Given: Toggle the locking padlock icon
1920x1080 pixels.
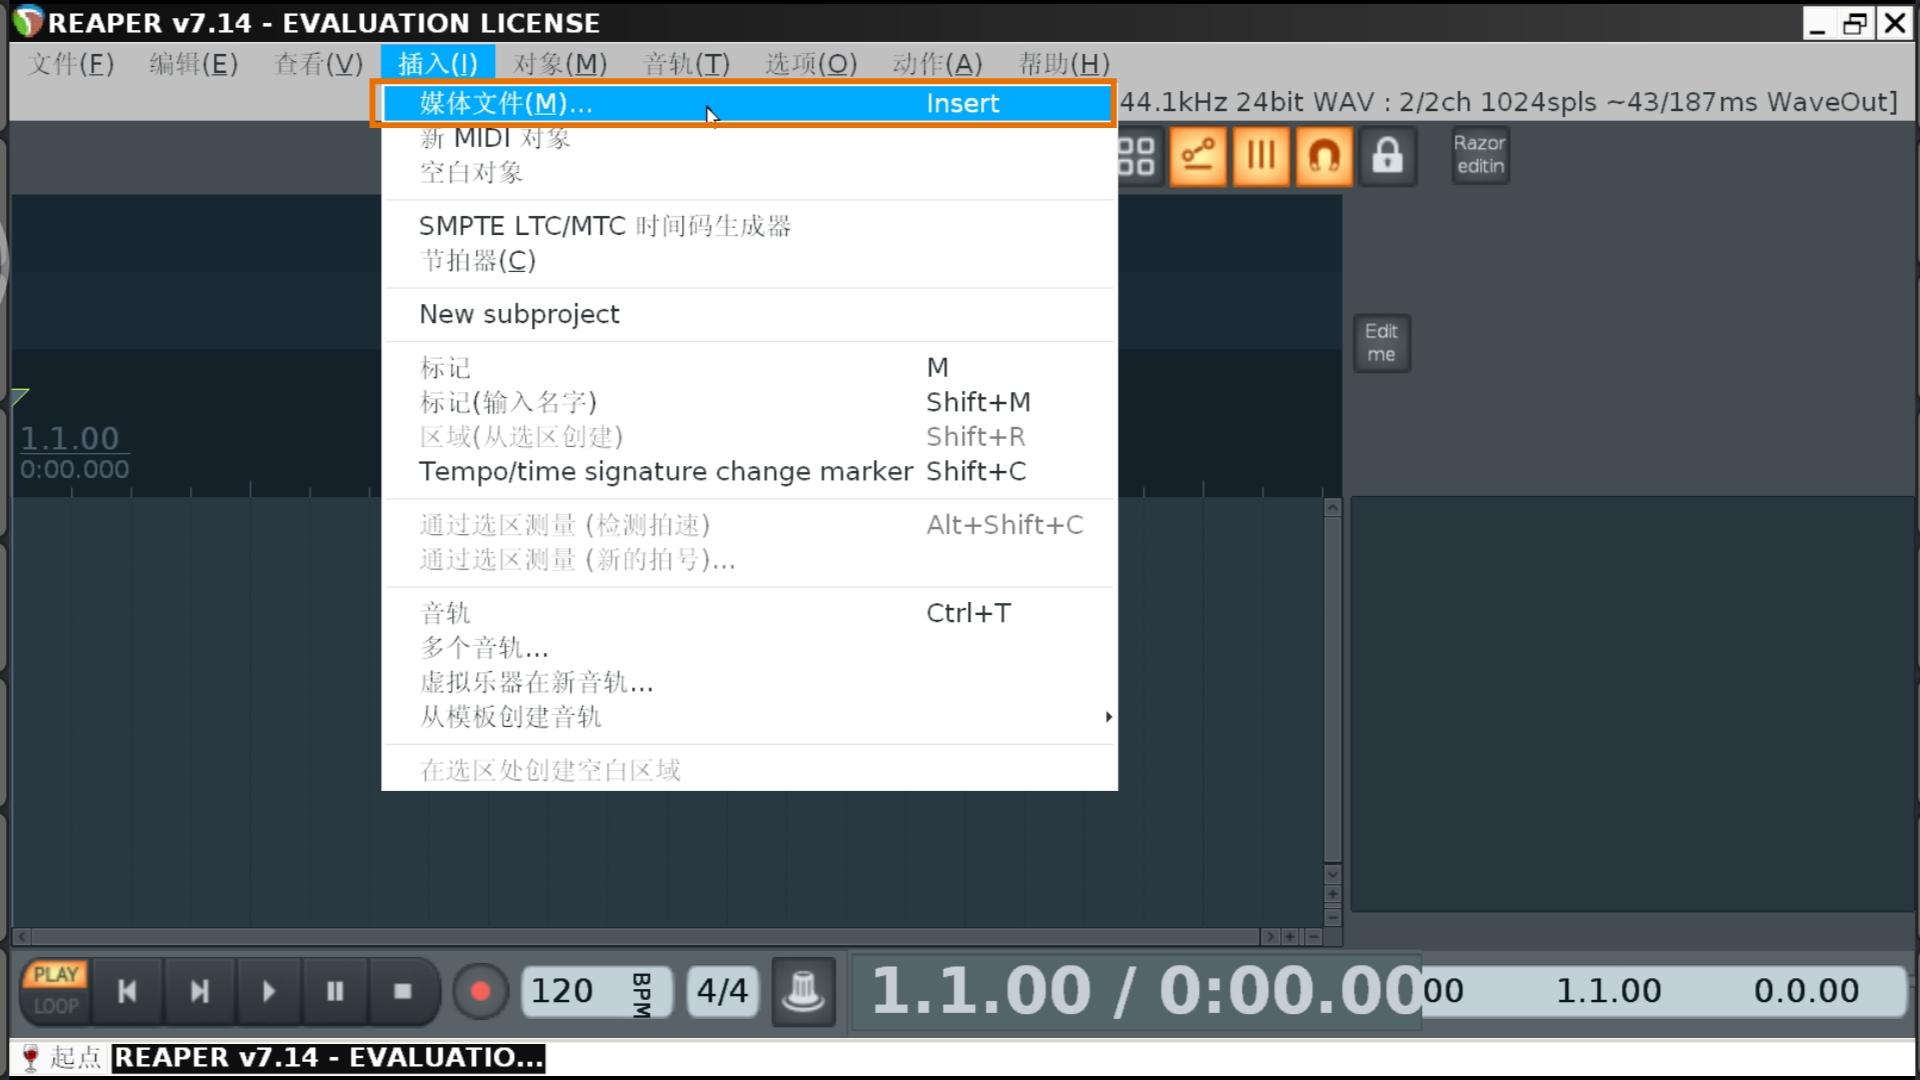Looking at the screenshot, I should coord(1387,157).
